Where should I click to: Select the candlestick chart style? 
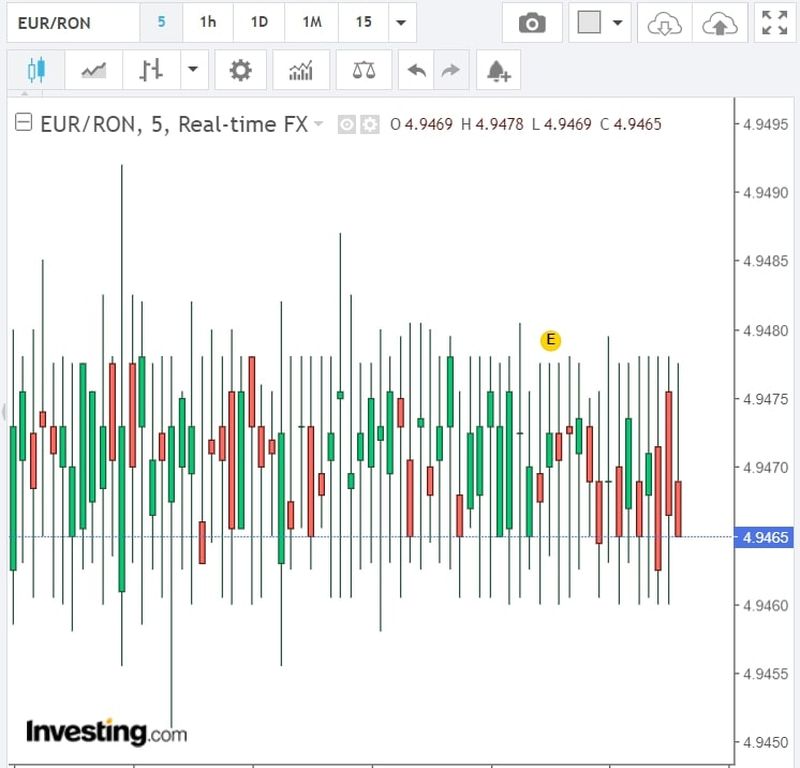coord(37,71)
